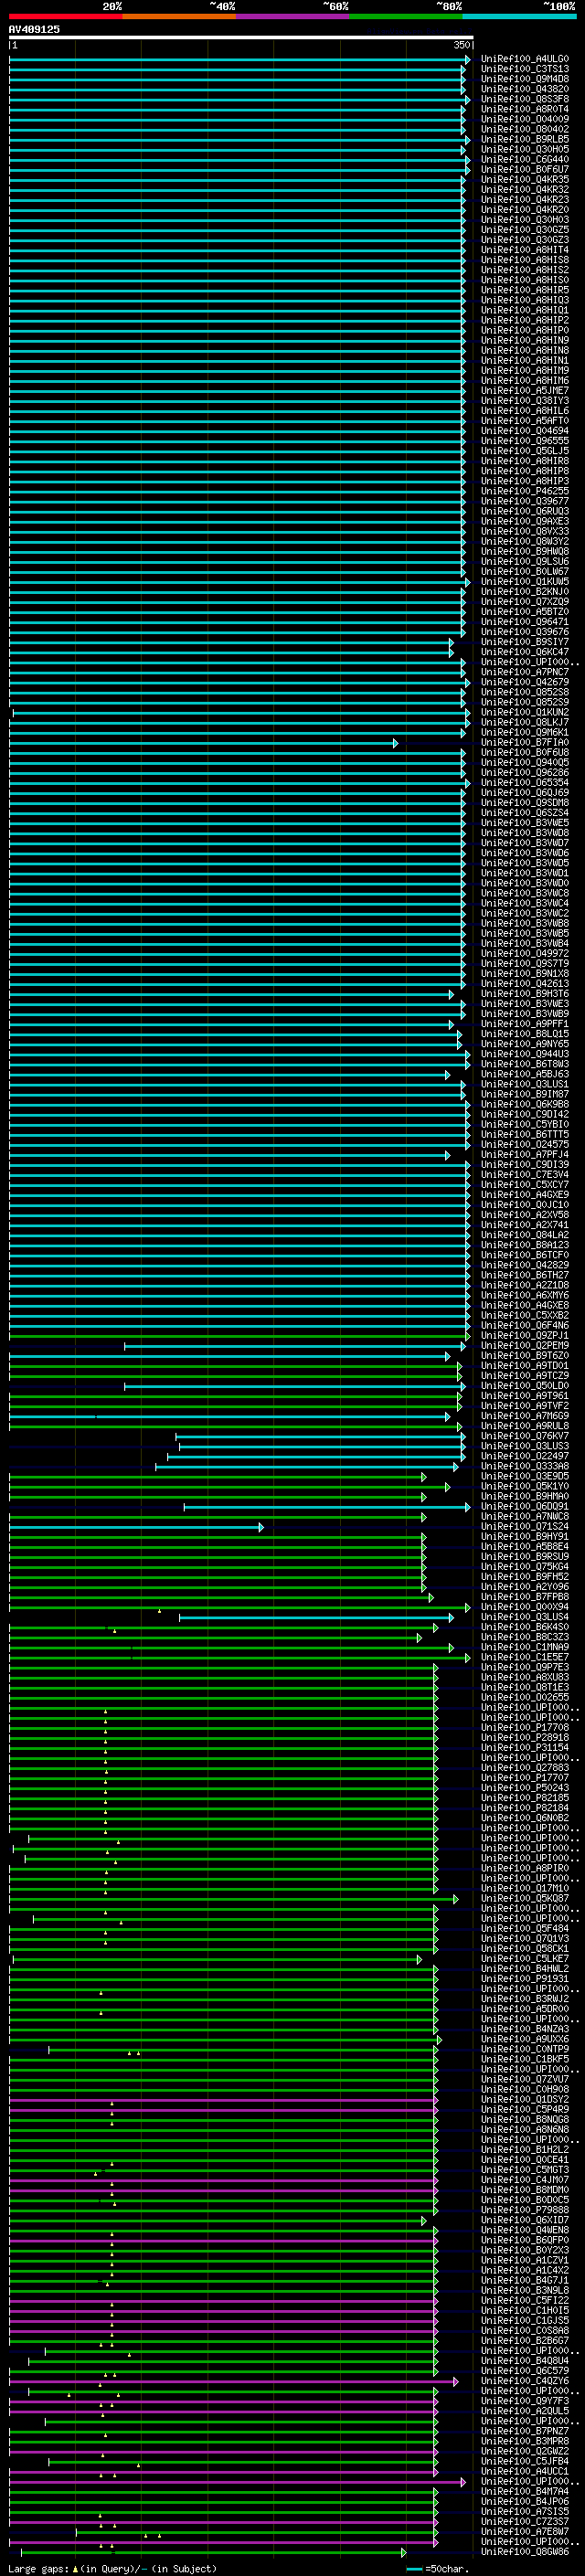The image size is (585, 2576).
Task: Click on UniRef100_B9RLB5
Action: tap(525, 139)
